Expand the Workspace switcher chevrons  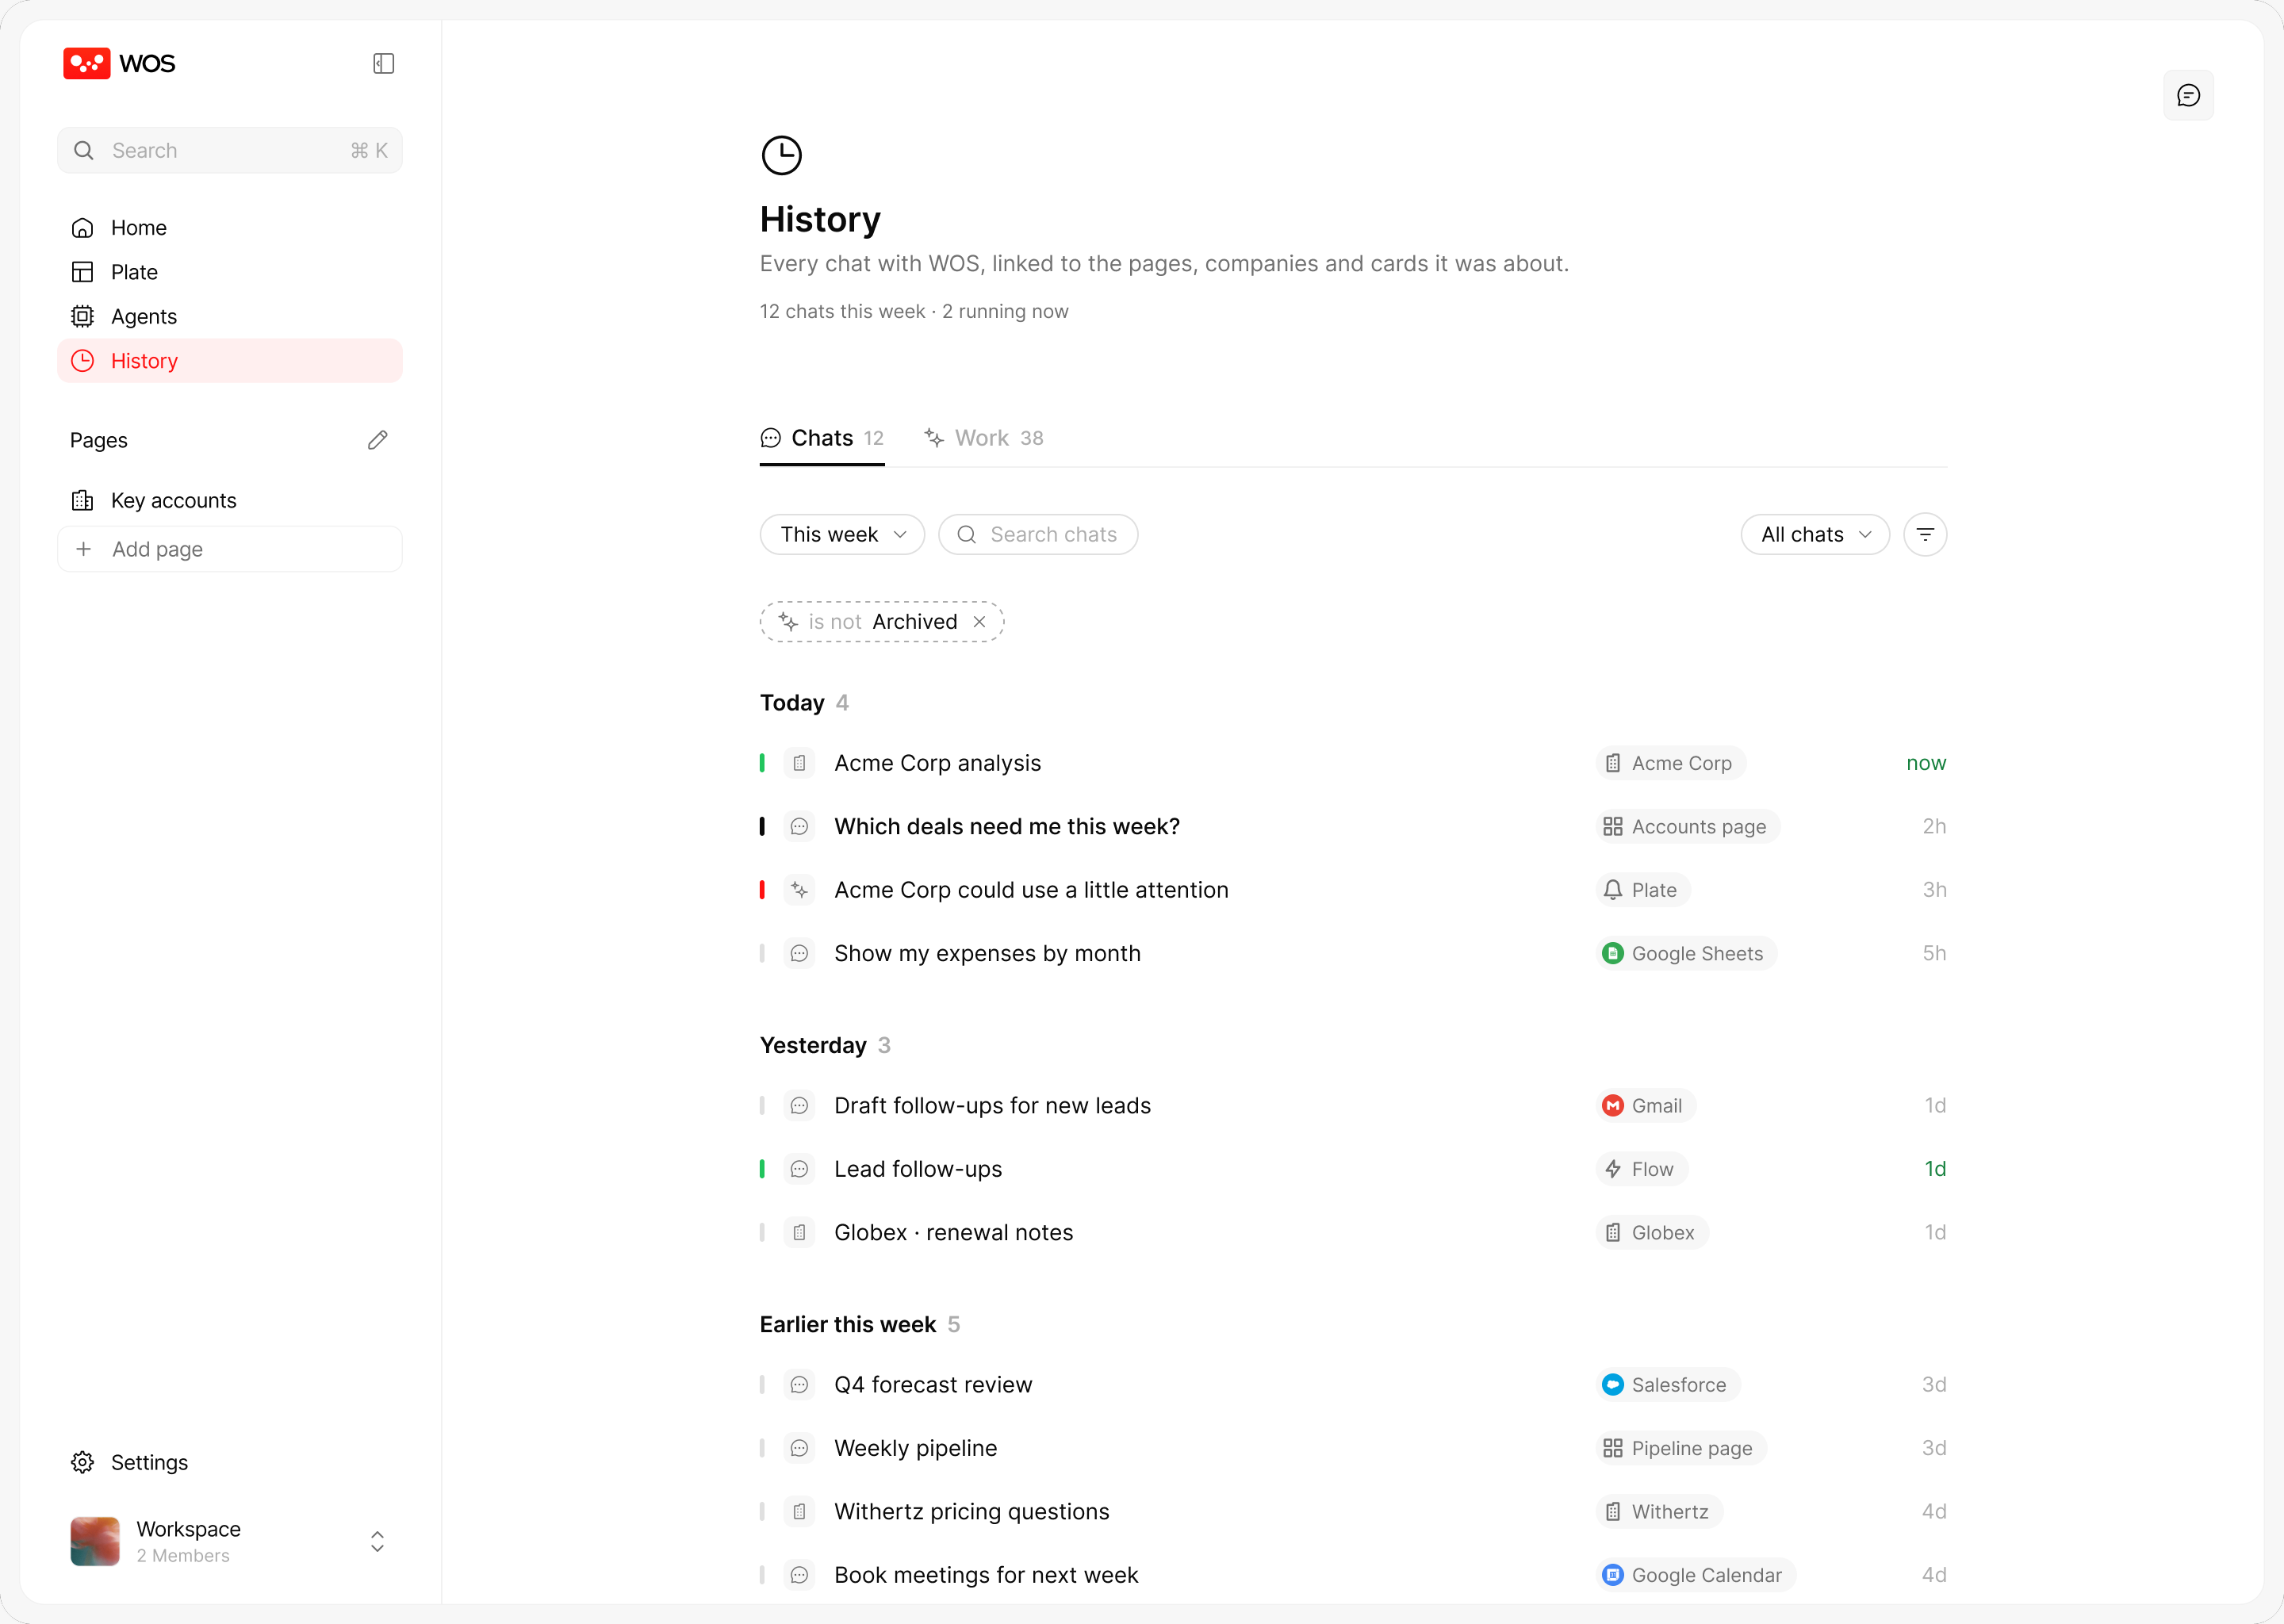(x=377, y=1541)
